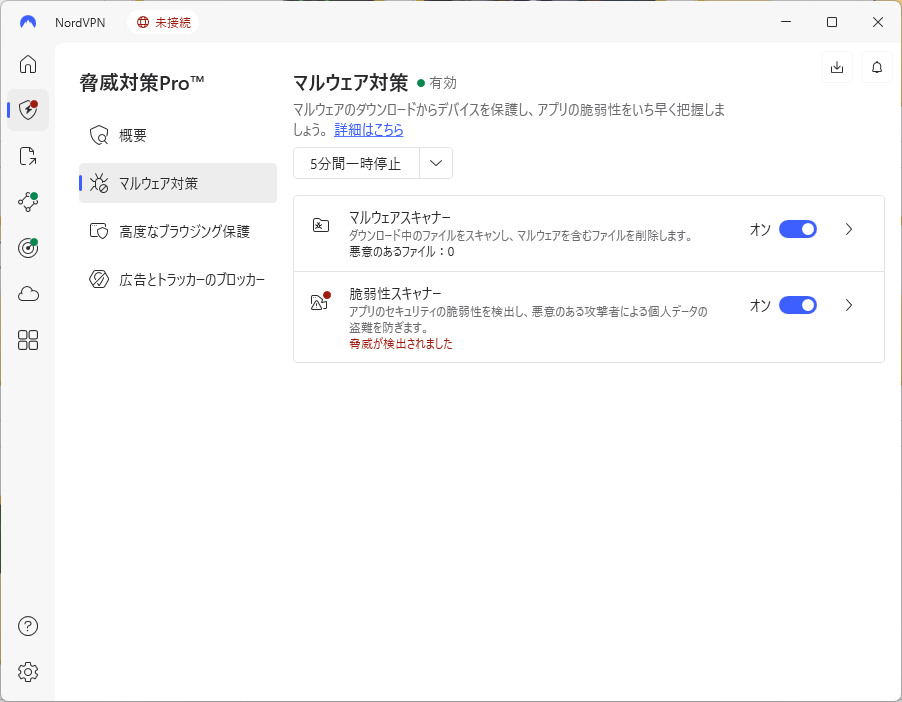Switch to the 概要 section
Screen dimensions: 902x702
click(x=132, y=136)
